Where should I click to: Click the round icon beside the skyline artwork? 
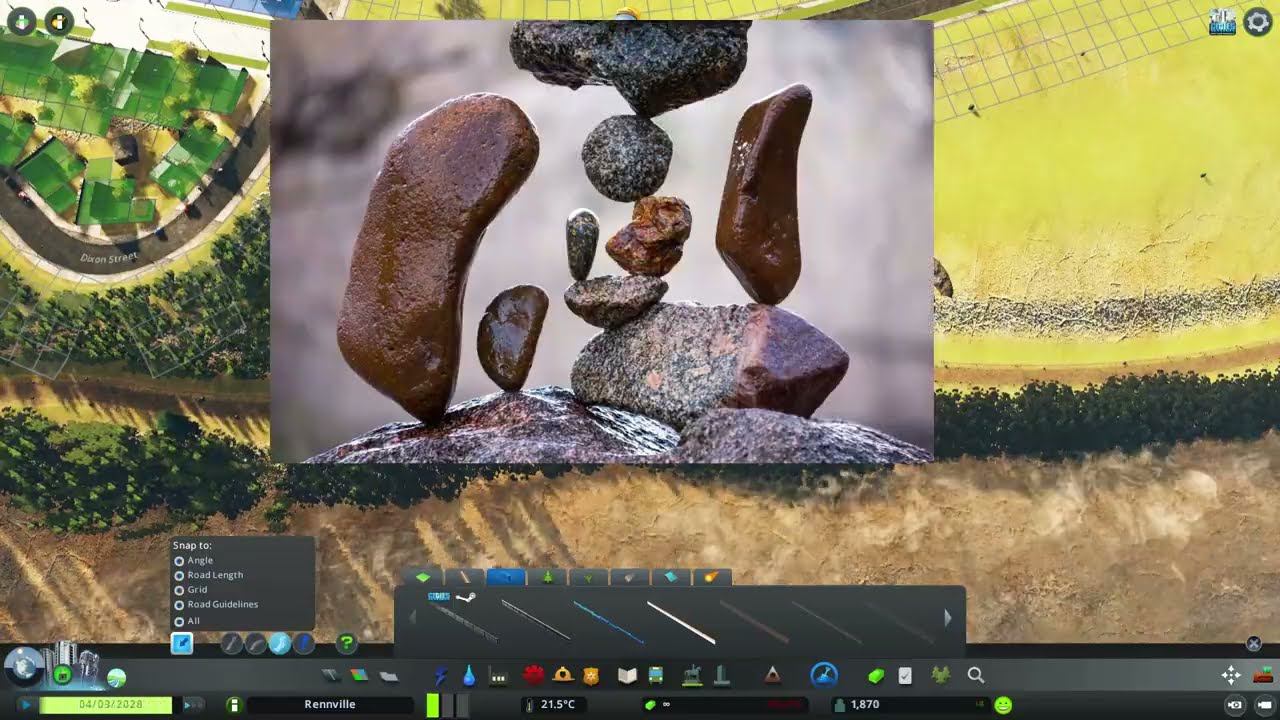tap(63, 676)
